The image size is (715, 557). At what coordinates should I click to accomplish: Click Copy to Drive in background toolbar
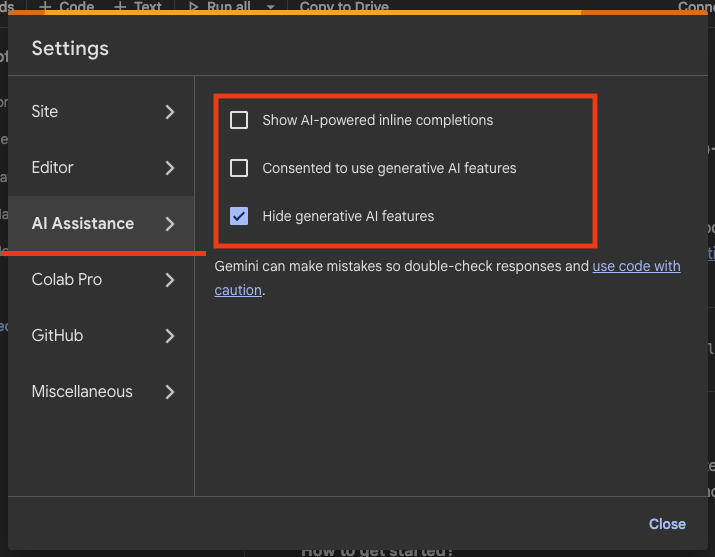[344, 5]
